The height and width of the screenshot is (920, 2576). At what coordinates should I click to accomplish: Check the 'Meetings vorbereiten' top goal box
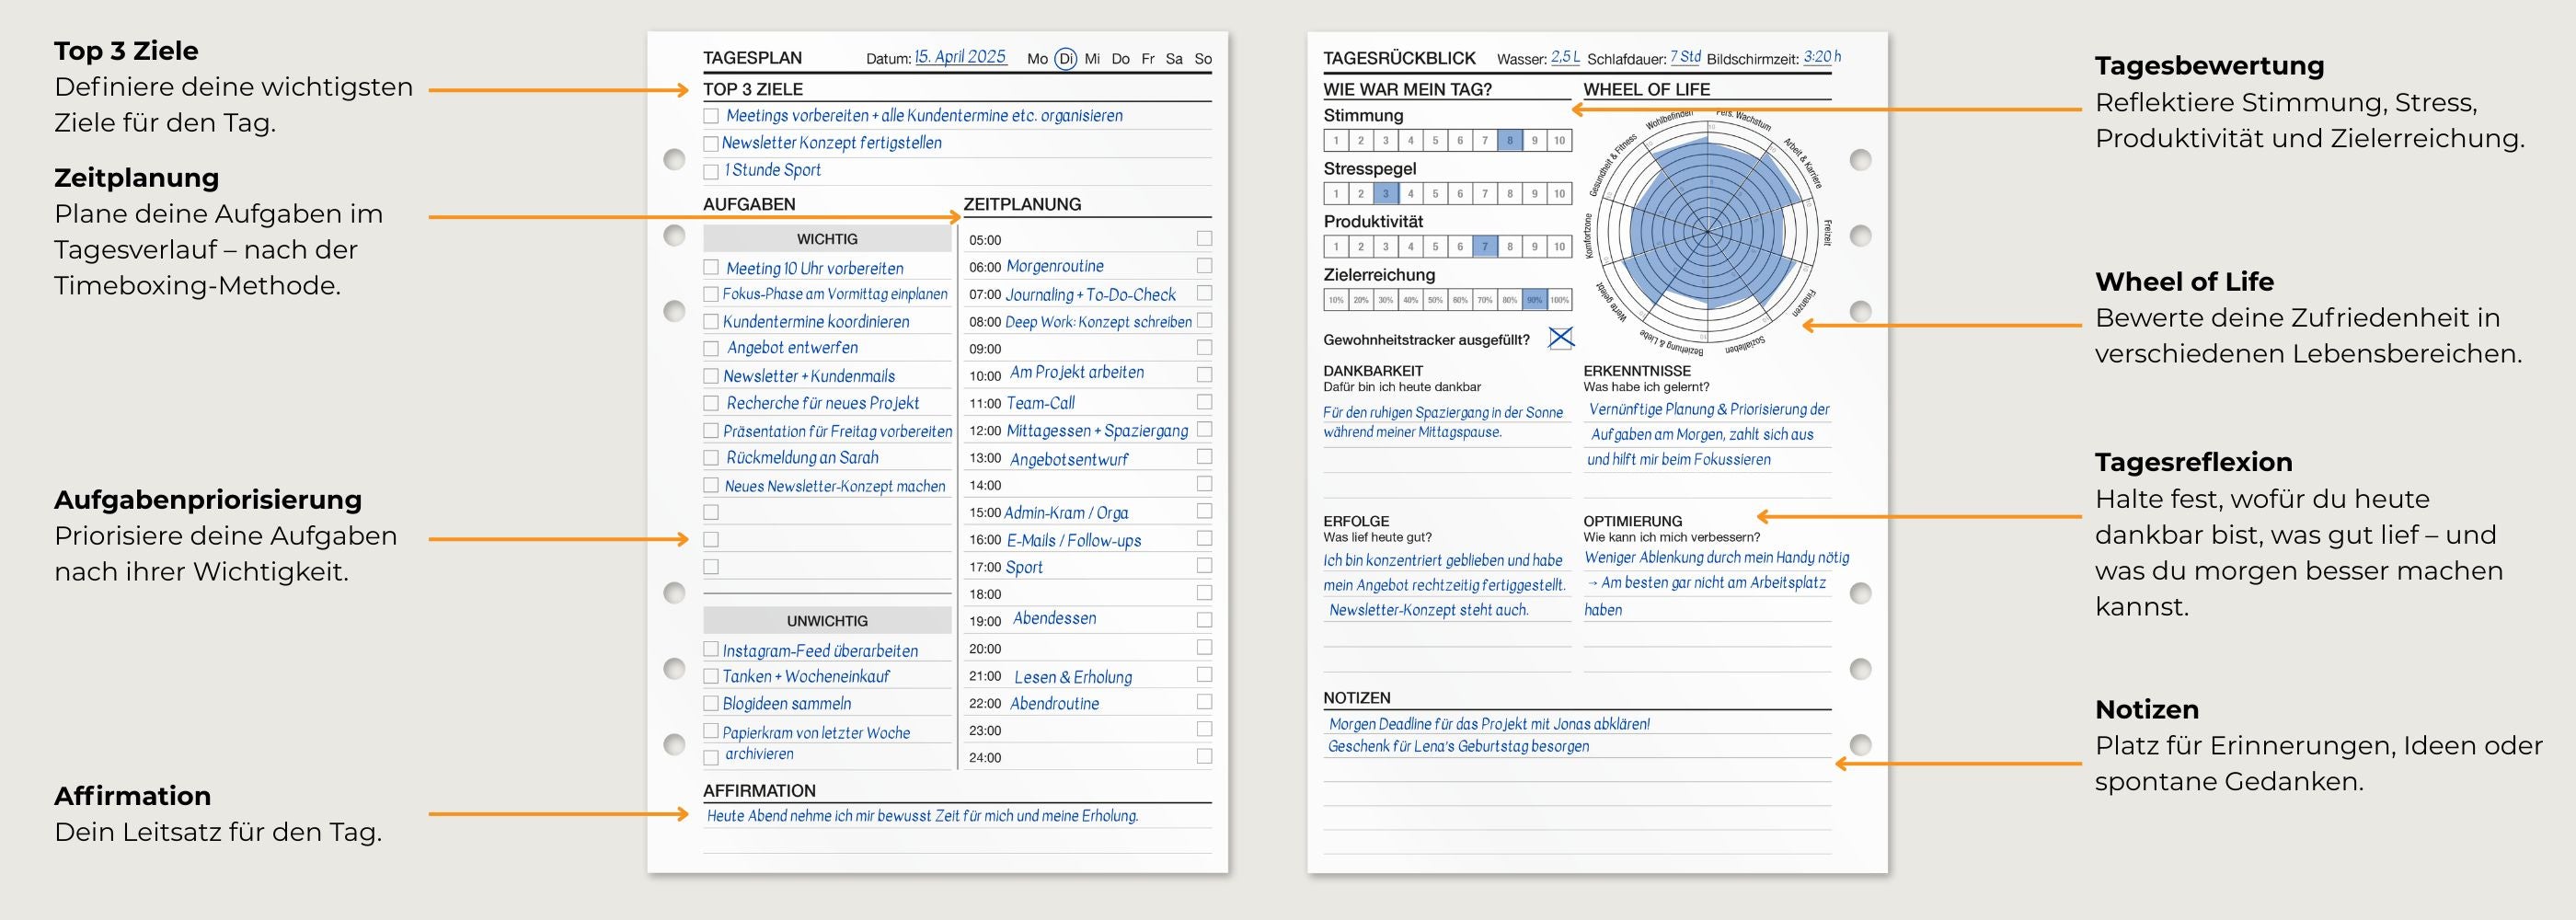click(711, 117)
